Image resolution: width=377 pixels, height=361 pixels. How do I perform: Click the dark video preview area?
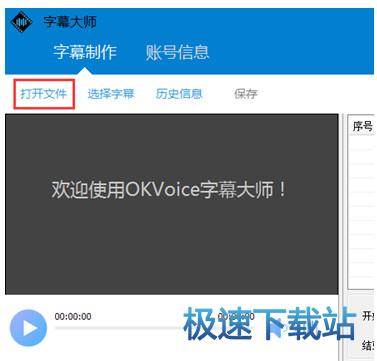point(172,204)
